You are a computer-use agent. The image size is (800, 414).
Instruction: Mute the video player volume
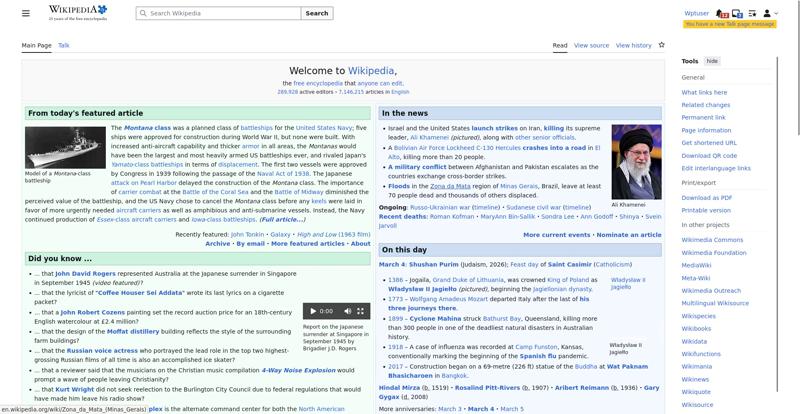click(346, 311)
